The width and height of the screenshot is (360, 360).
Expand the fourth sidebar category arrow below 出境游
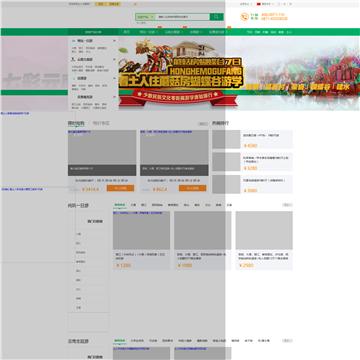coord(114,97)
